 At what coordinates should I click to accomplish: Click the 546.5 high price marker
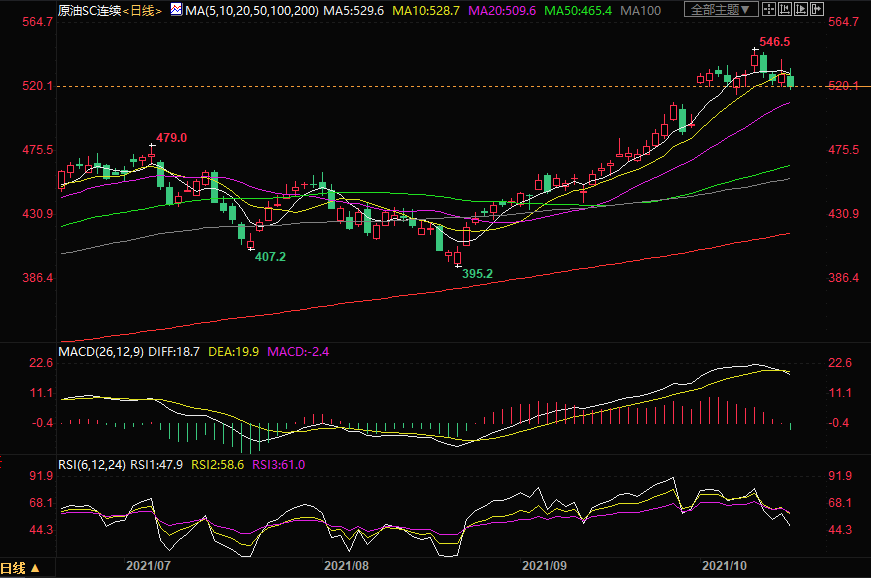pyautogui.click(x=775, y=42)
